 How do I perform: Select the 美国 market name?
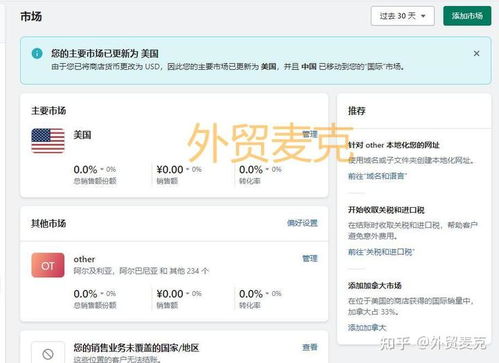pos(82,135)
